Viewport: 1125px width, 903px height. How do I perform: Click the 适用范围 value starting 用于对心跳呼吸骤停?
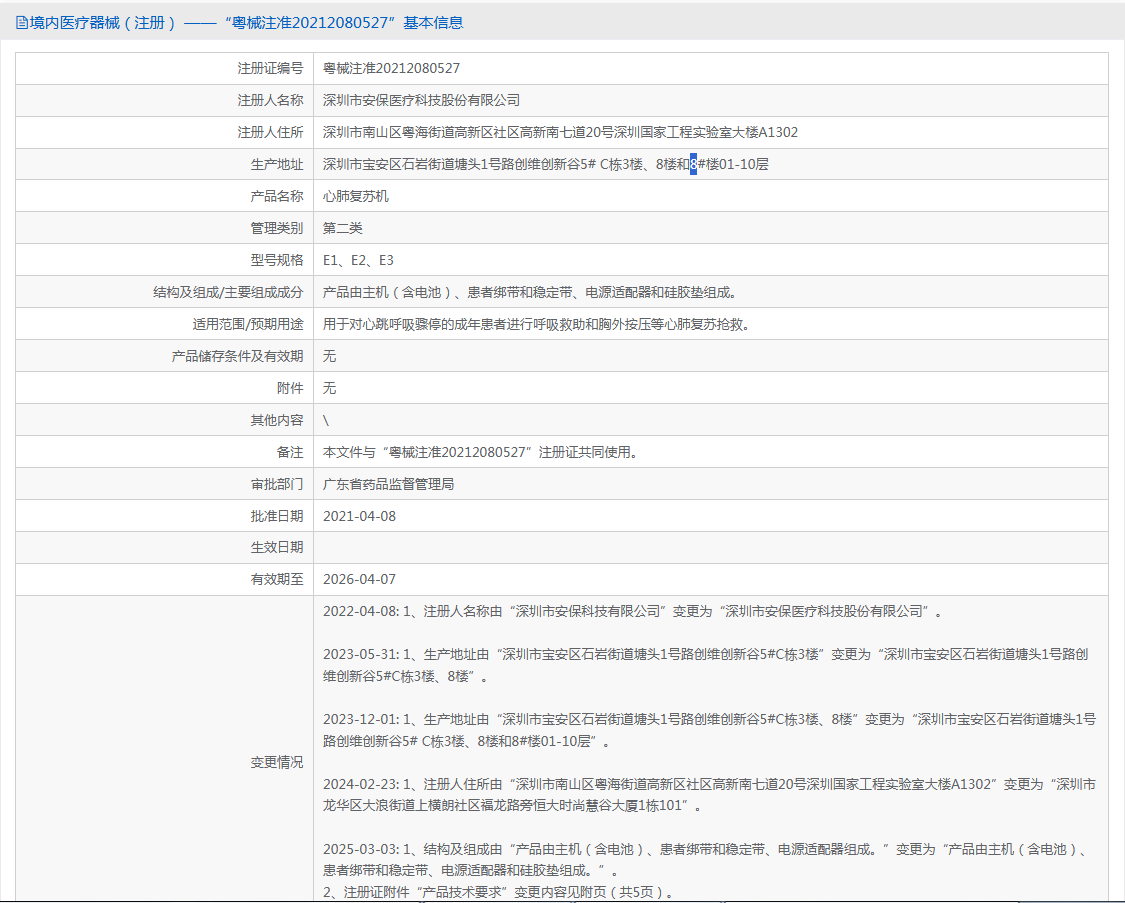pos(539,324)
